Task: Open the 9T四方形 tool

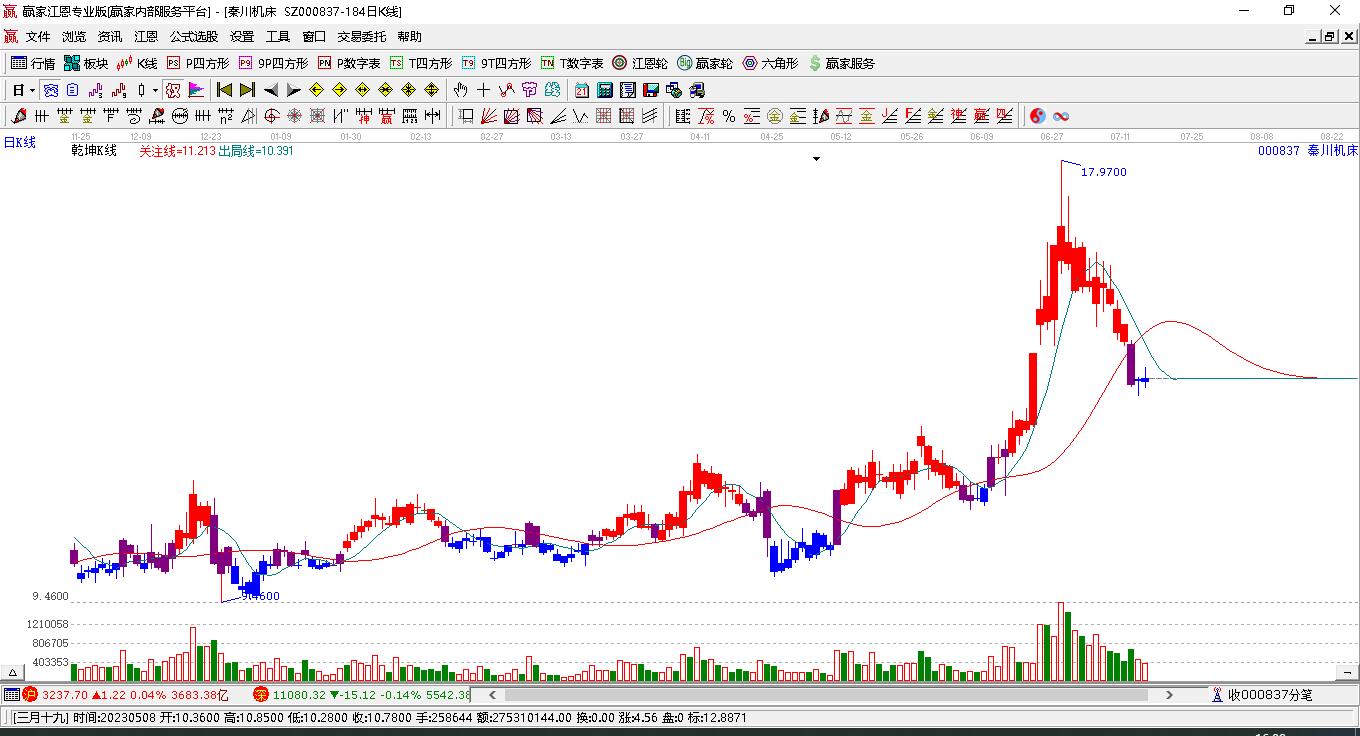Action: [x=497, y=63]
